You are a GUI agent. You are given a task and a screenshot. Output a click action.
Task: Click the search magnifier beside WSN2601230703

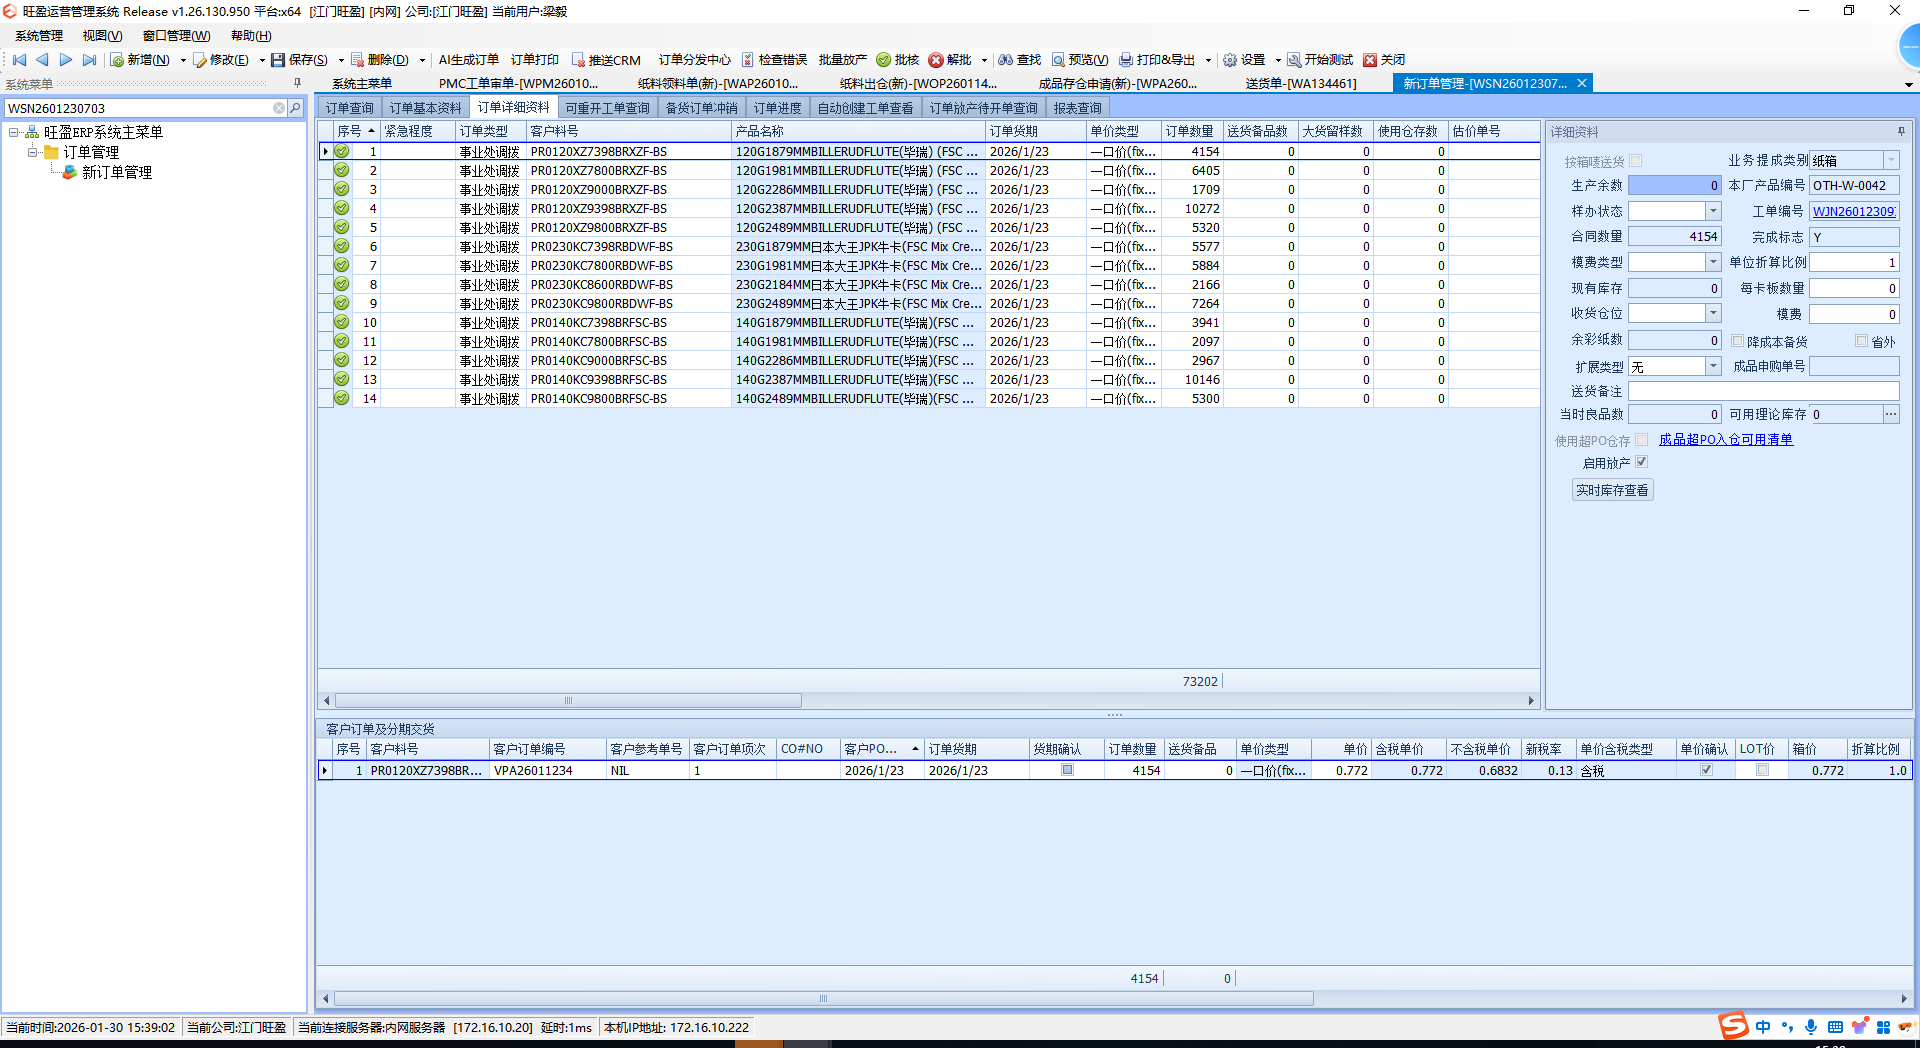tap(295, 108)
